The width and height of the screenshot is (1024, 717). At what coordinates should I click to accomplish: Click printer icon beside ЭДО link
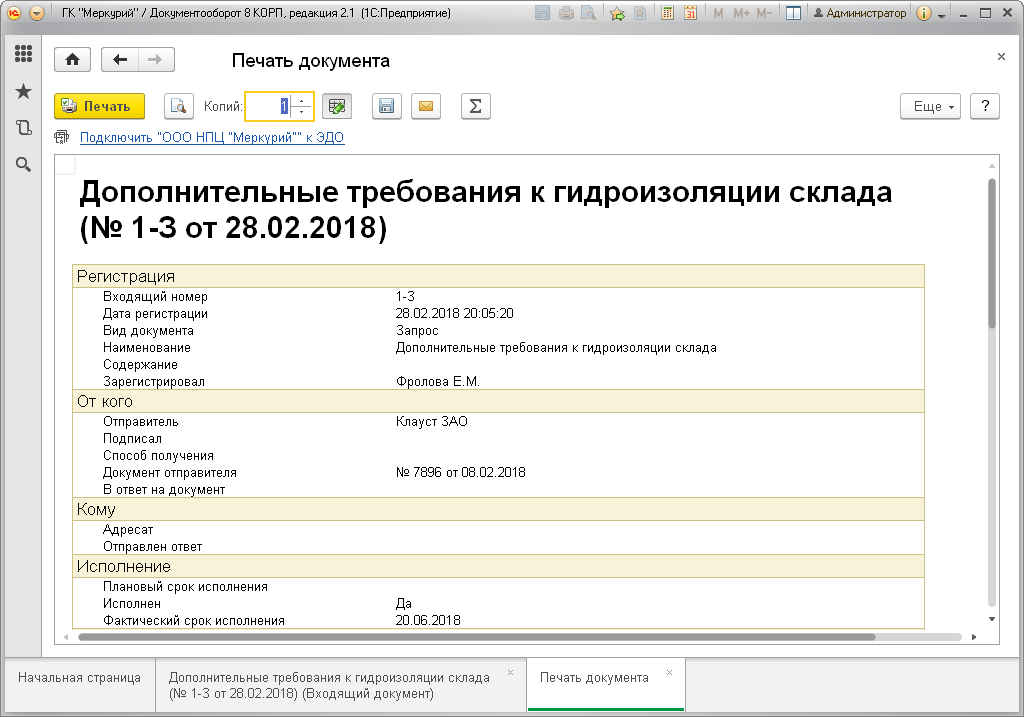[x=61, y=137]
